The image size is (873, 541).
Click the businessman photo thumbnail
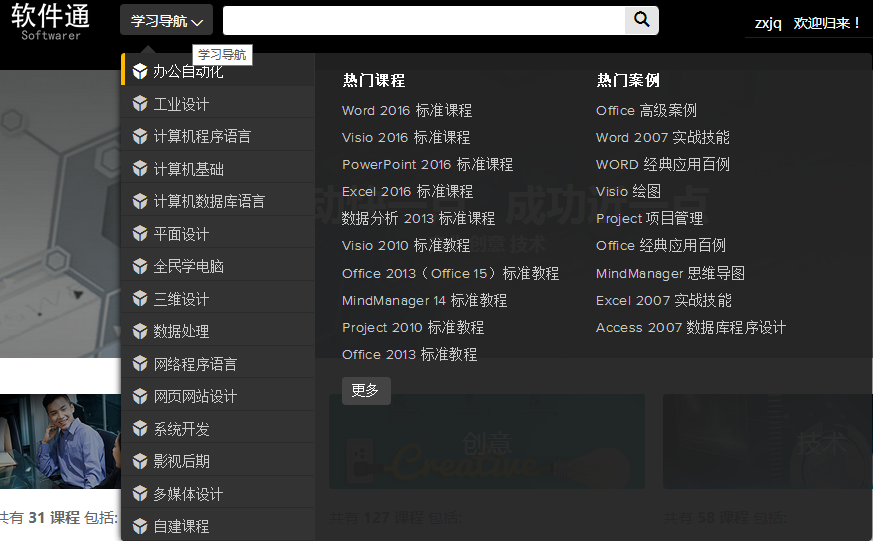click(60, 441)
